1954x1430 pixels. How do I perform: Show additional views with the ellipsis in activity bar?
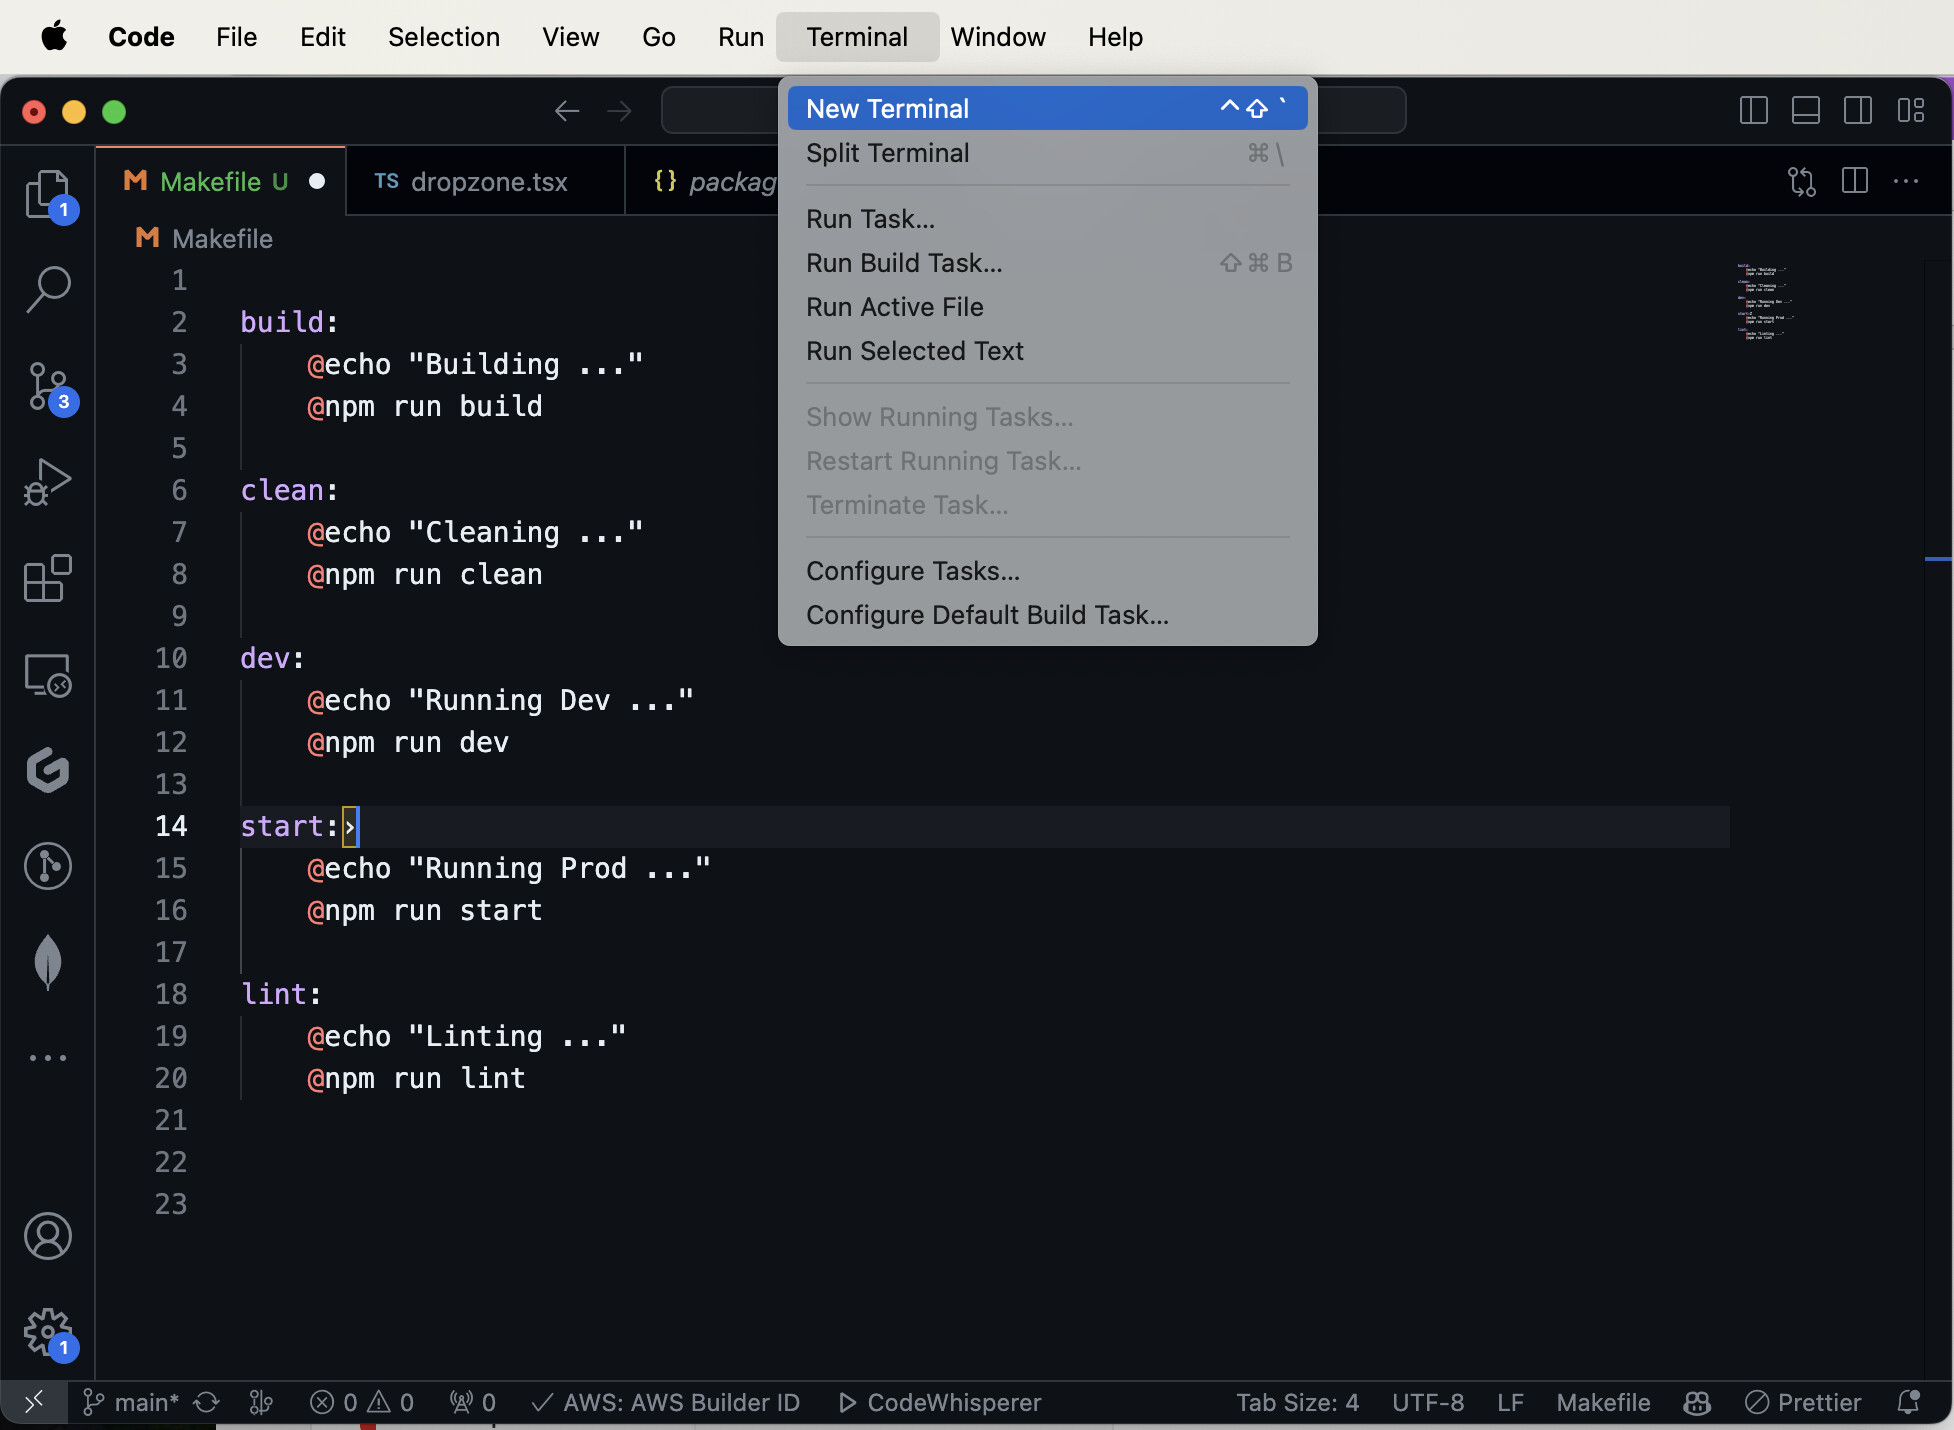48,1057
